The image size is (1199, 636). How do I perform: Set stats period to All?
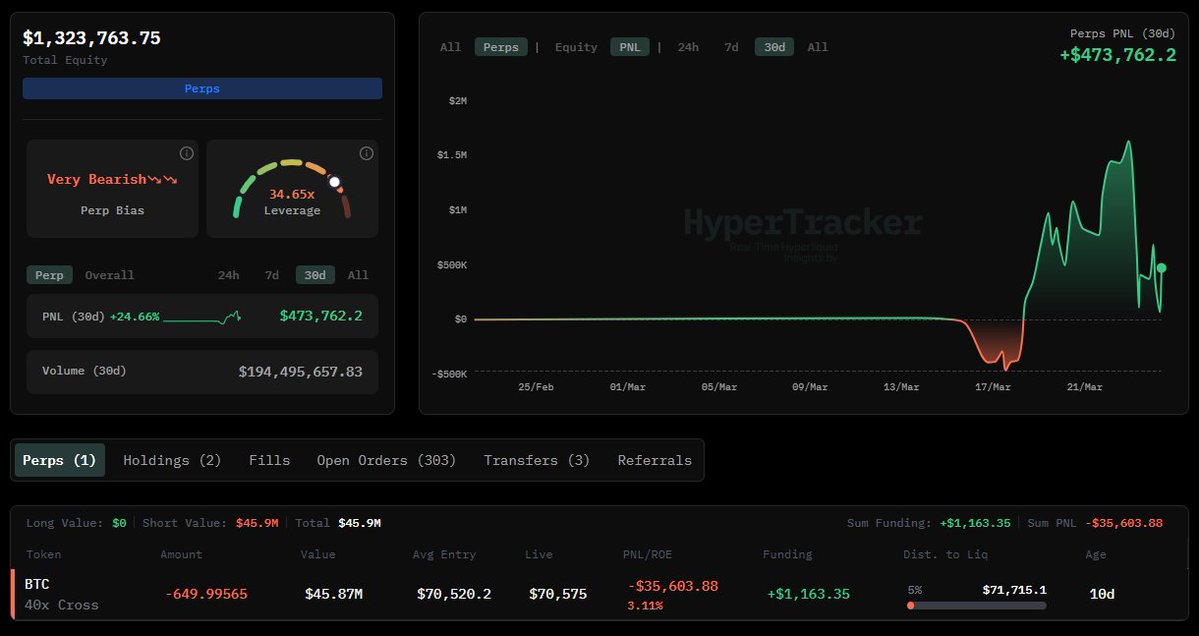coord(358,275)
